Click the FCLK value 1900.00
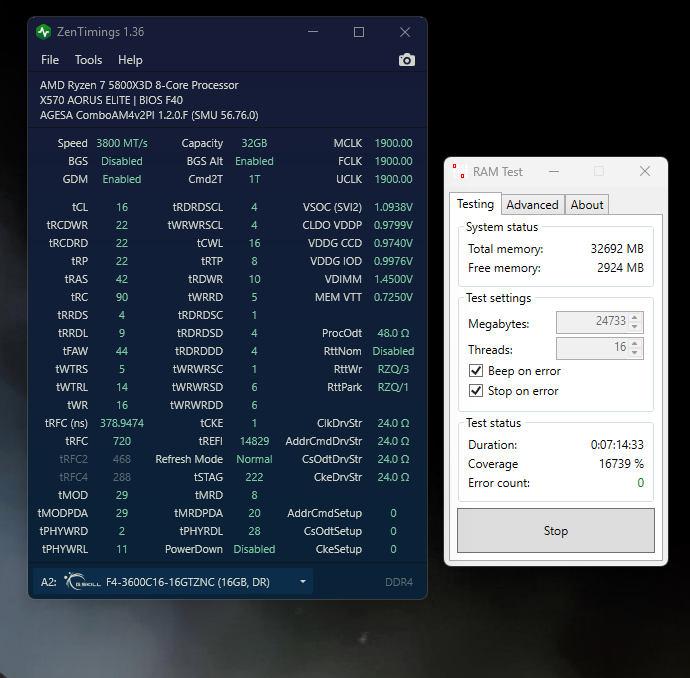 pos(393,161)
